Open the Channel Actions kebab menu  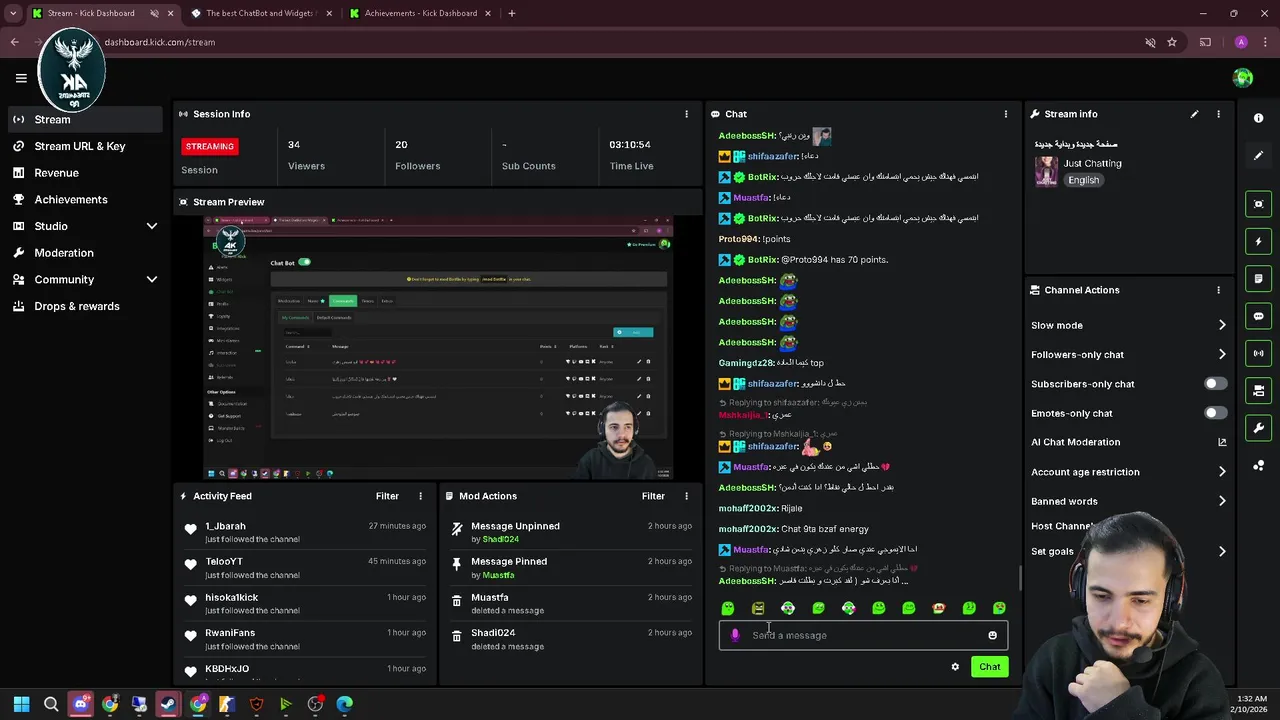(x=1218, y=290)
